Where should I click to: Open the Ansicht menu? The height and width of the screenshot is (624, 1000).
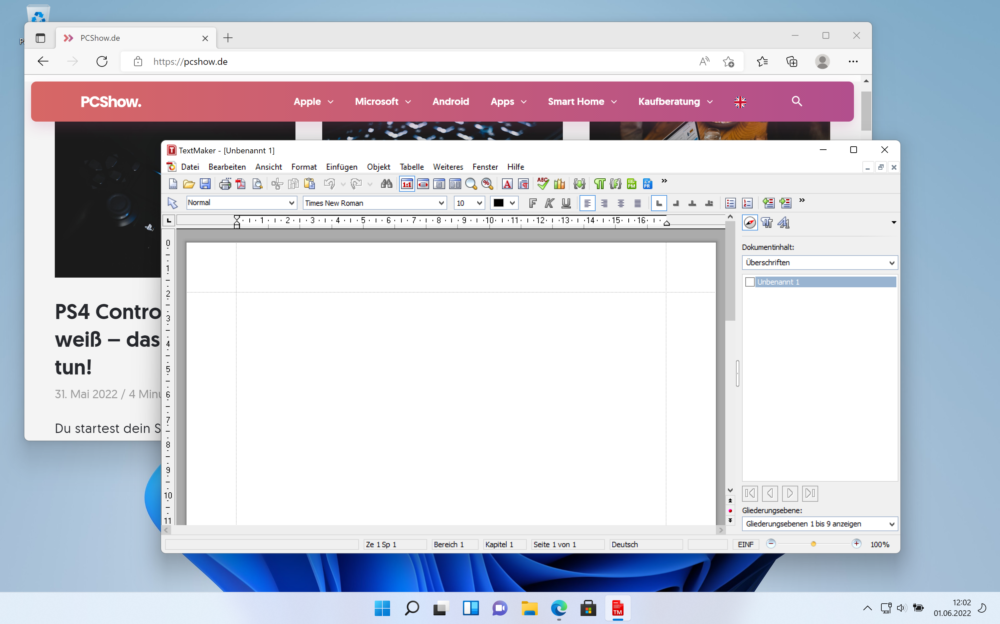pos(268,167)
